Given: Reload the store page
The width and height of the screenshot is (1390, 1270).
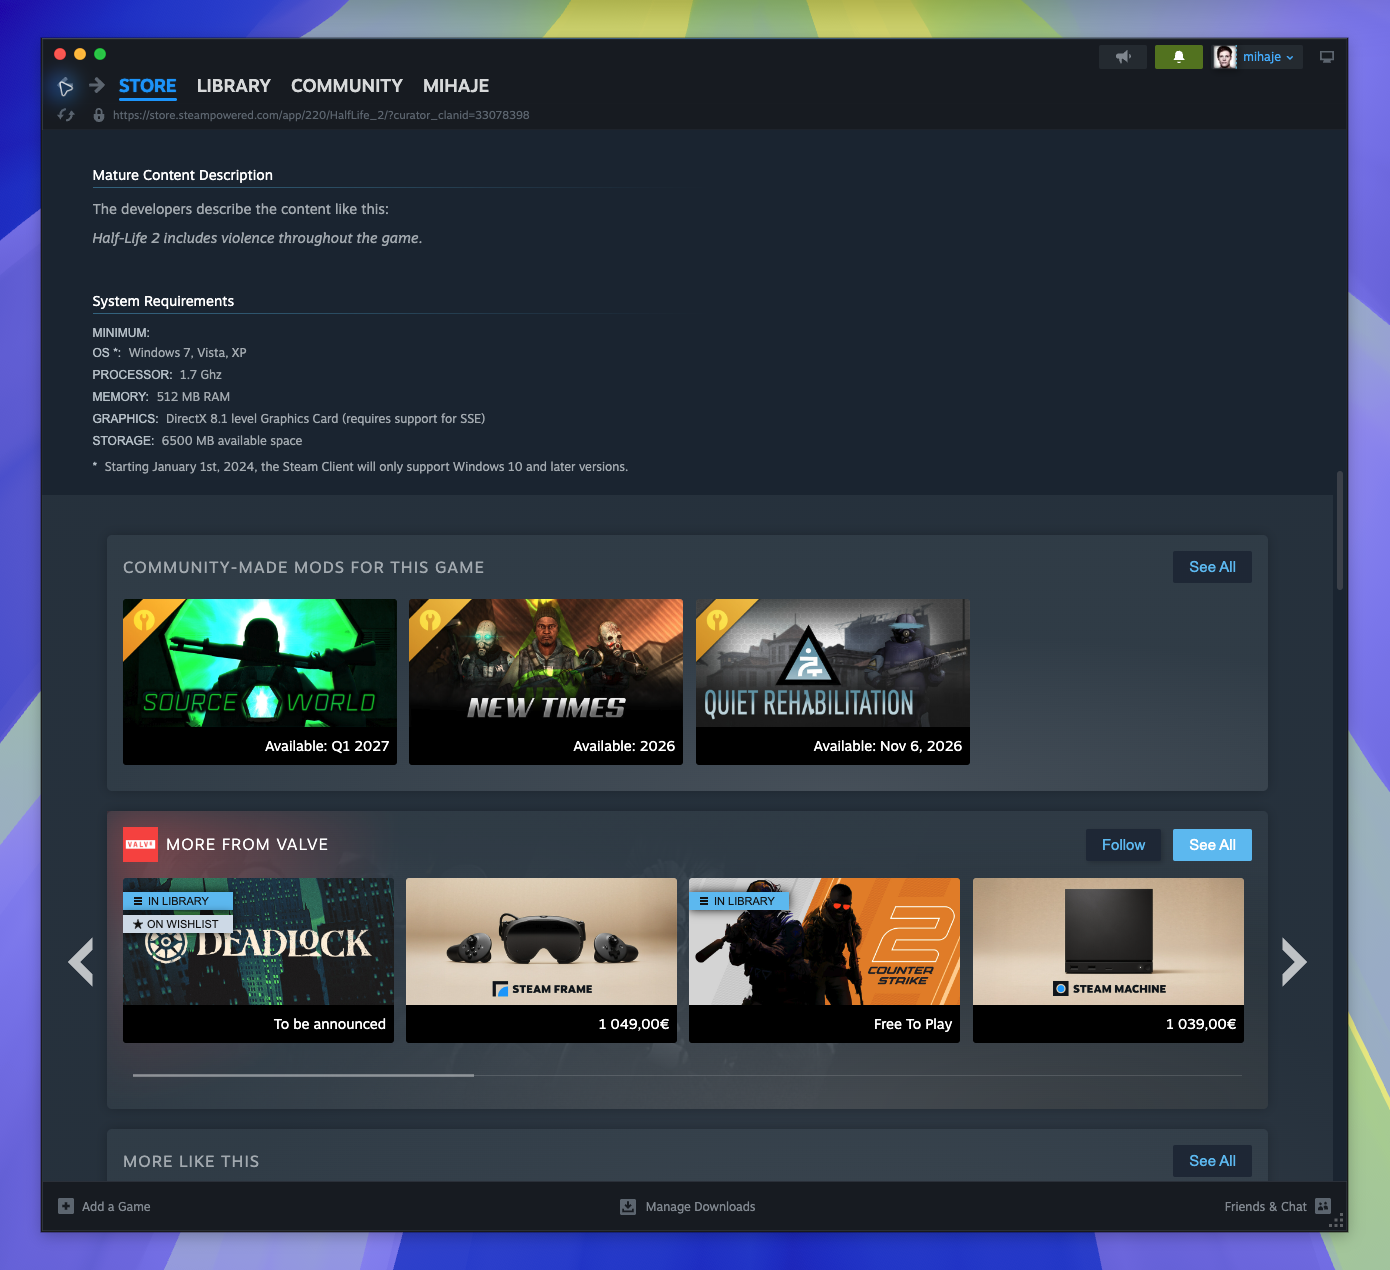Looking at the screenshot, I should click(x=66, y=115).
